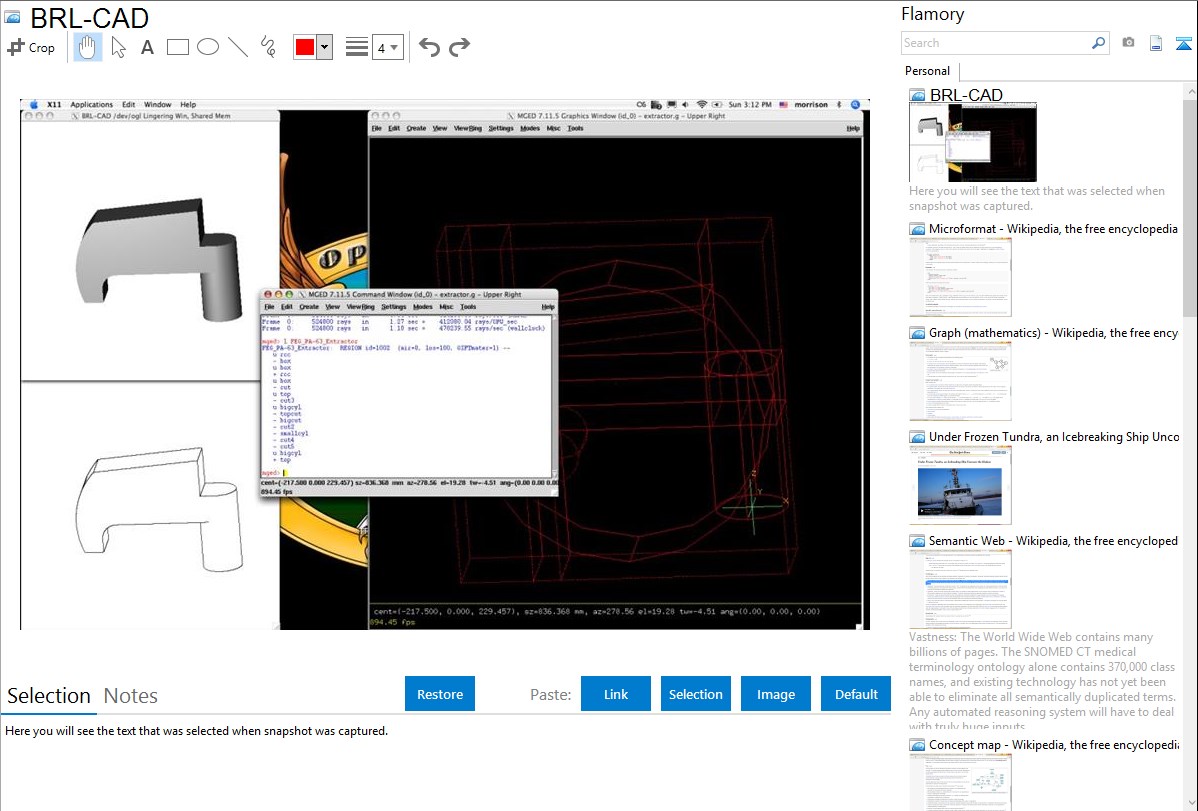Click the page document icon in Flamory panel
This screenshot has height=811, width=1198.
(1156, 44)
